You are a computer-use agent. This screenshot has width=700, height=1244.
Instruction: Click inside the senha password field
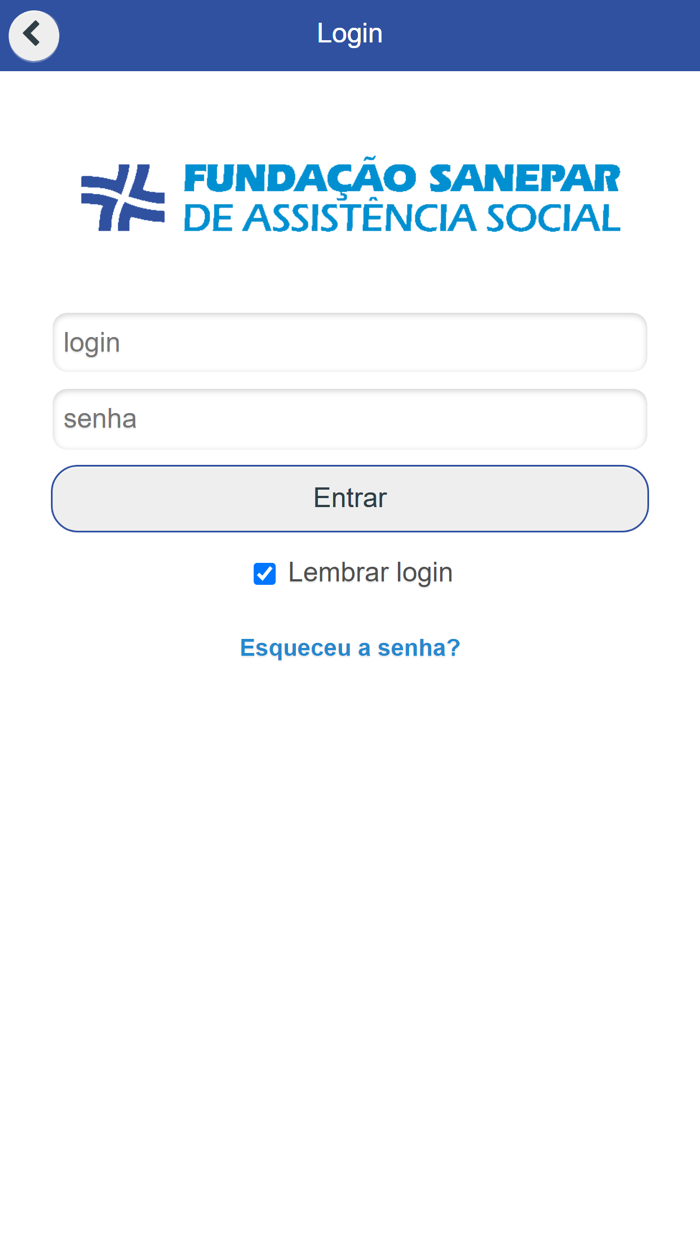350,418
